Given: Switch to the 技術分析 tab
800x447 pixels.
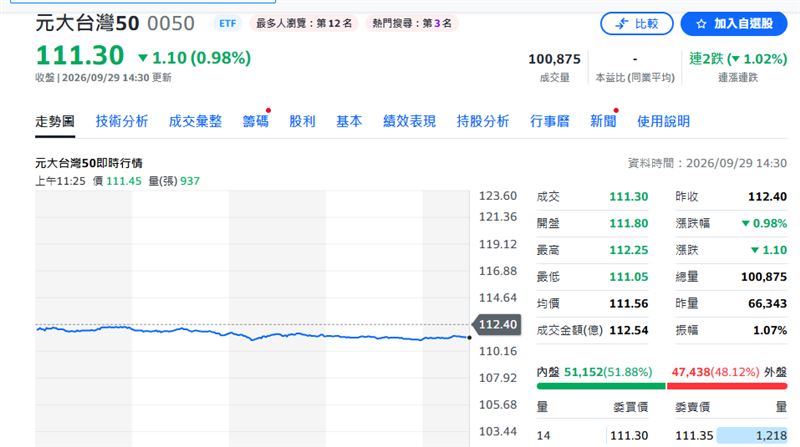Looking at the screenshot, I should pyautogui.click(x=122, y=121).
